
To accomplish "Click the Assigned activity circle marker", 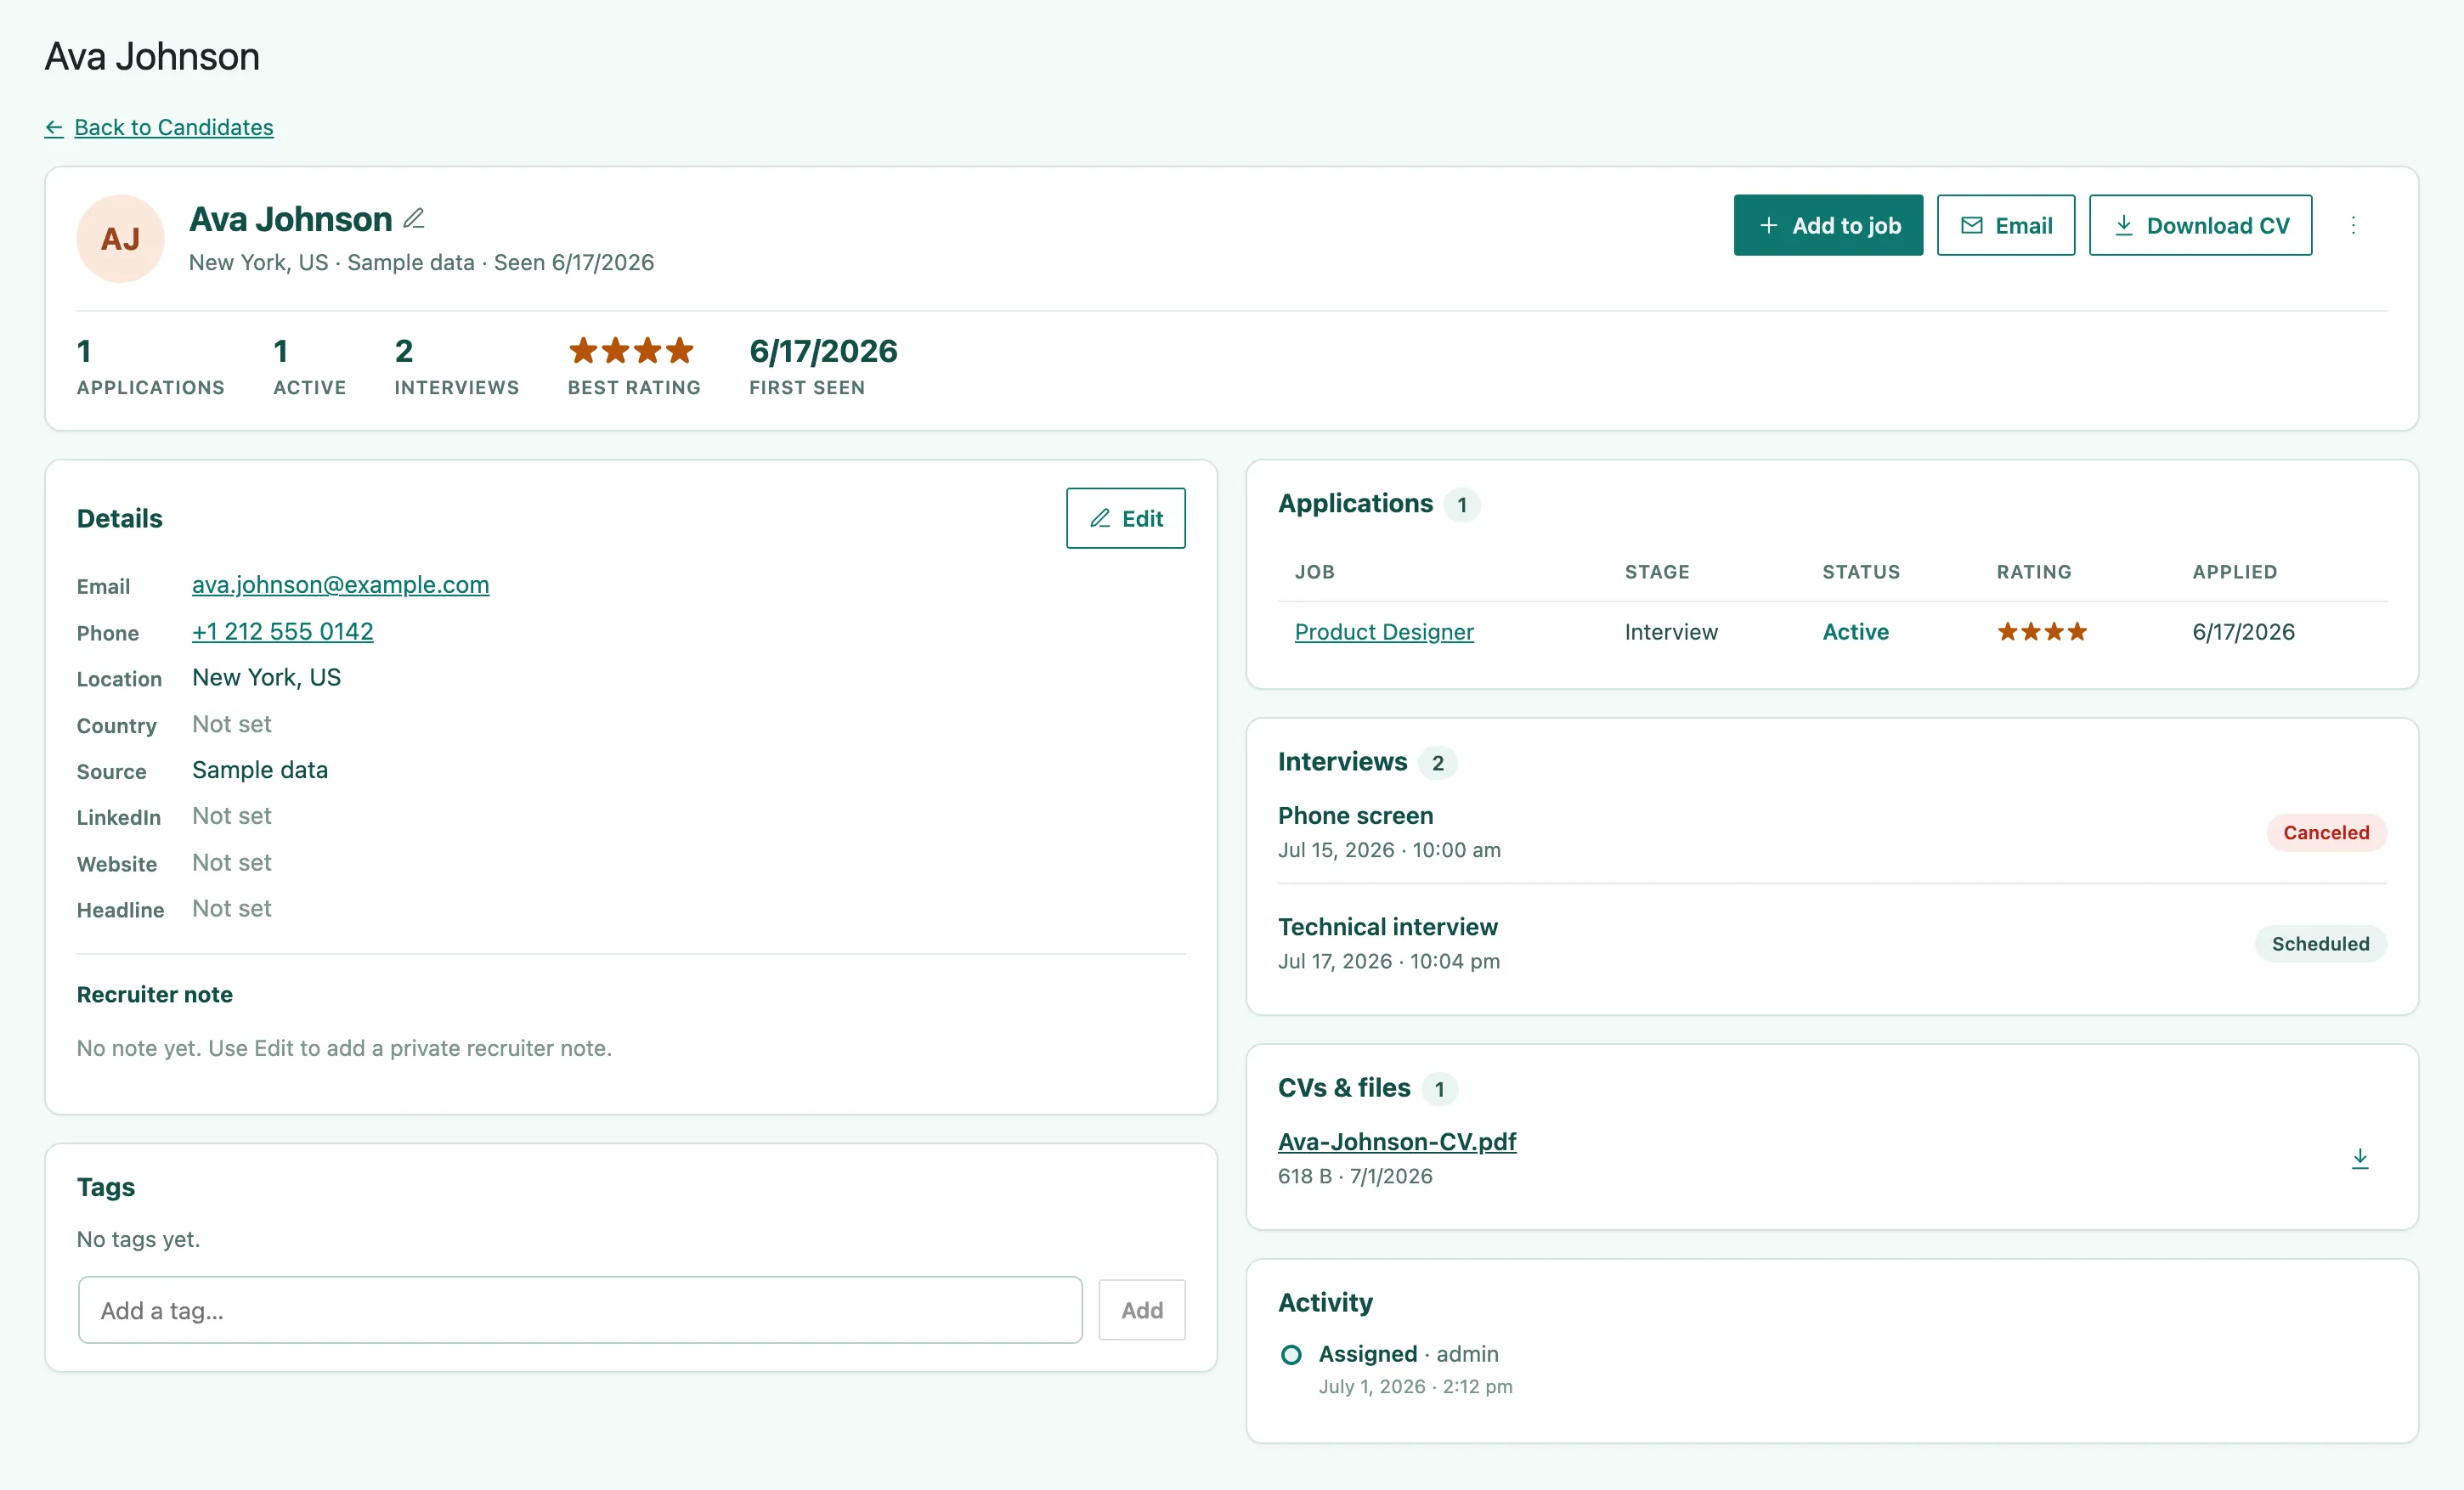I will [1291, 1355].
